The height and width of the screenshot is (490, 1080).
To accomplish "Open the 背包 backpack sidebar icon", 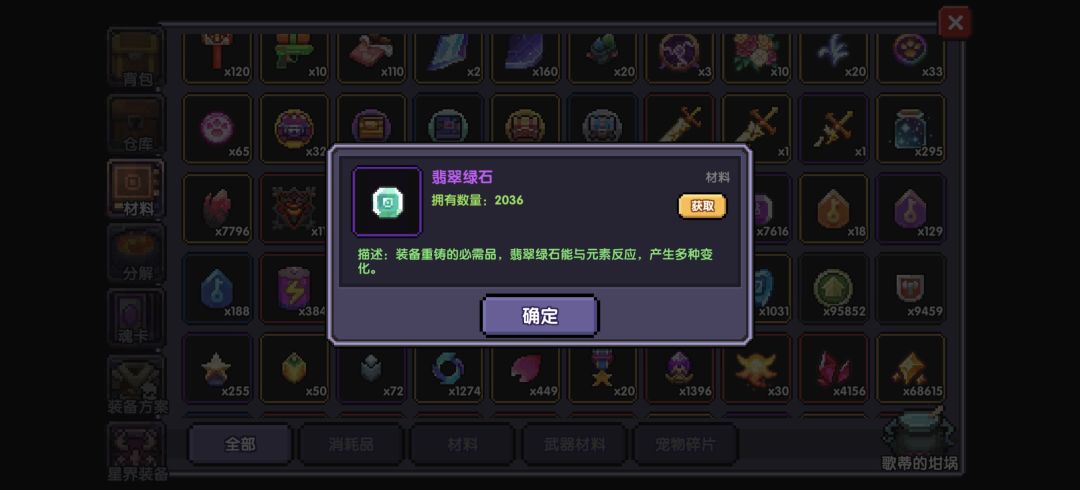I will pyautogui.click(x=136, y=58).
